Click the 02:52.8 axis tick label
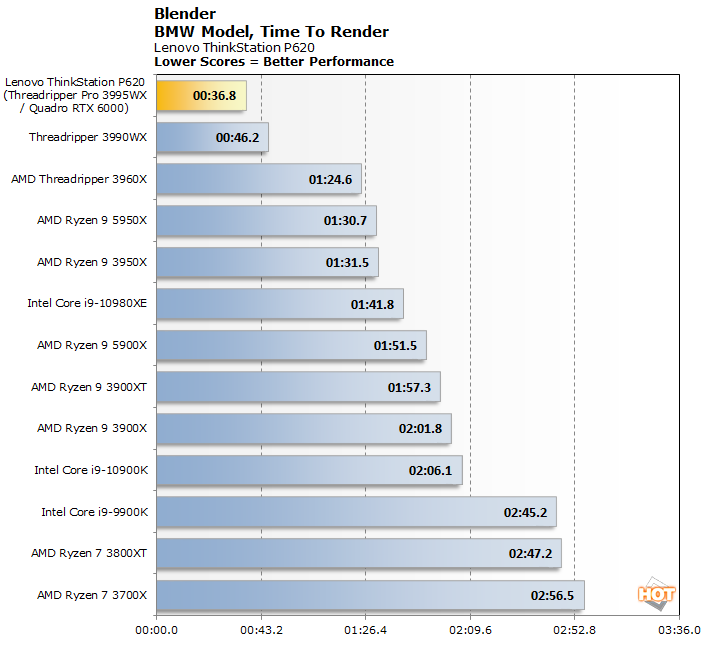Viewport: 708px width, 653px height. click(x=574, y=630)
